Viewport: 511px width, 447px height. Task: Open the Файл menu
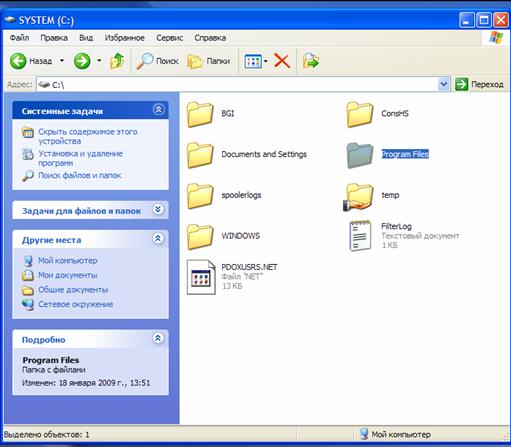pyautogui.click(x=19, y=38)
